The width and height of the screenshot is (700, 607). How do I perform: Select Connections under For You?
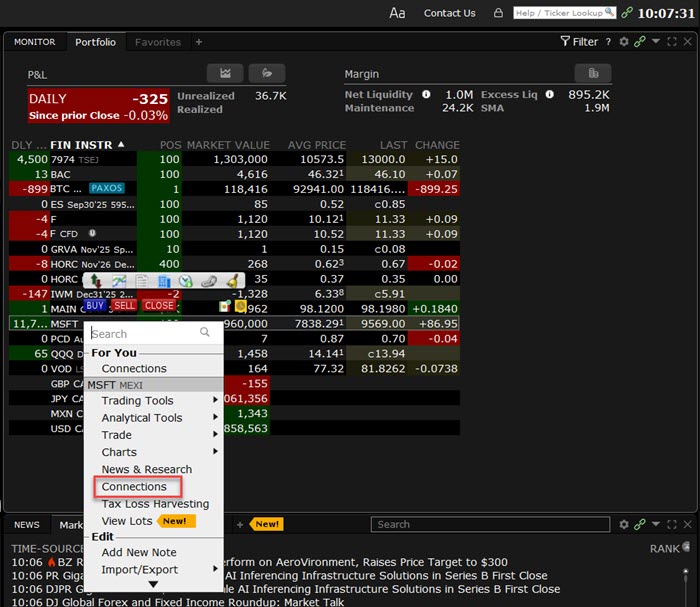[134, 368]
